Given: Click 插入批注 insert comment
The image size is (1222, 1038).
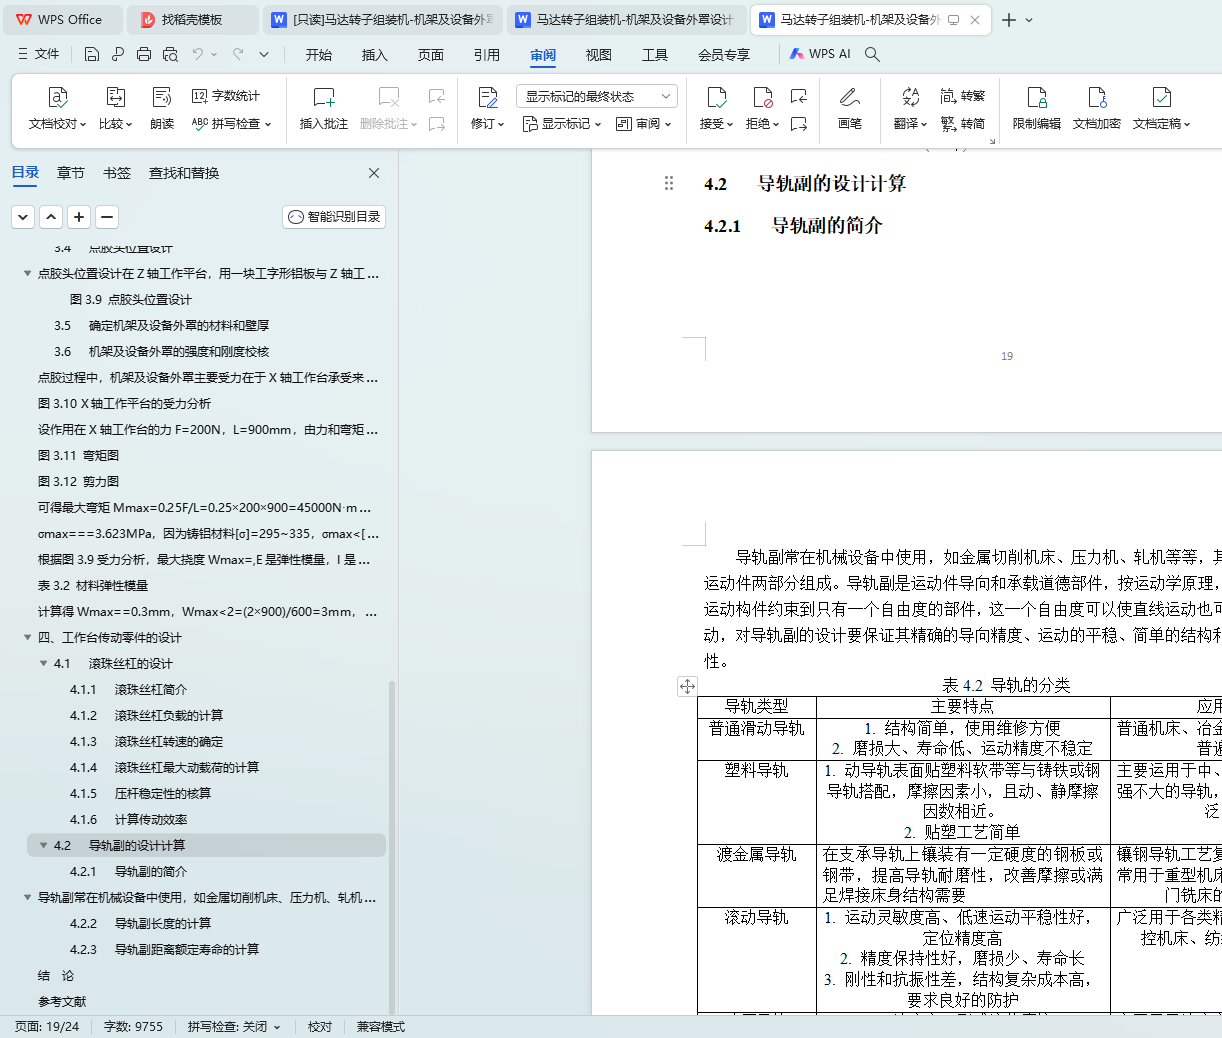Looking at the screenshot, I should pyautogui.click(x=324, y=108).
